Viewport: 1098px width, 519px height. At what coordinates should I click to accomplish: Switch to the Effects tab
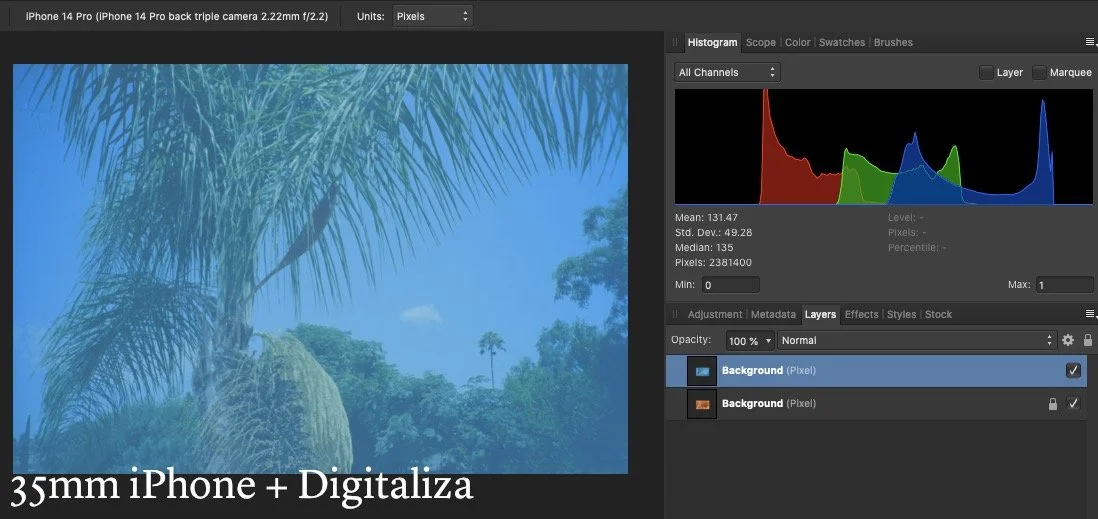tap(861, 314)
